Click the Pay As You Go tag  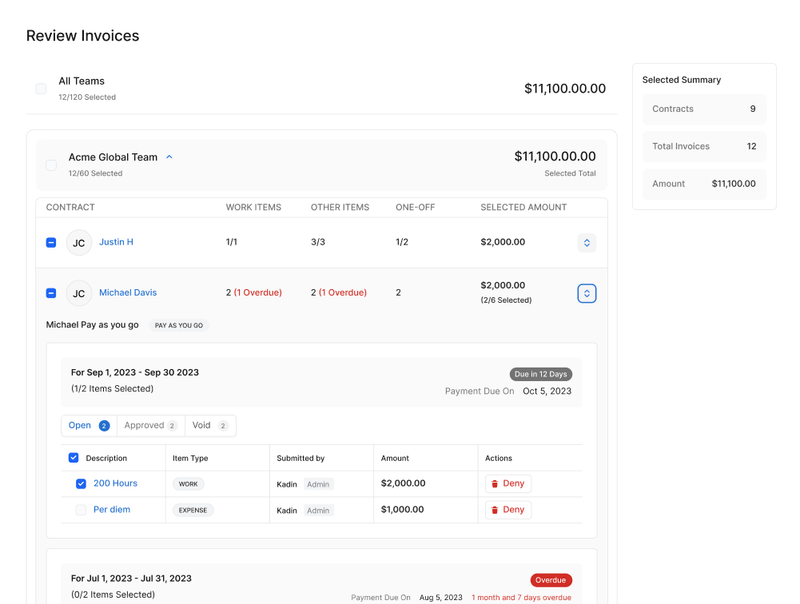[179, 326]
